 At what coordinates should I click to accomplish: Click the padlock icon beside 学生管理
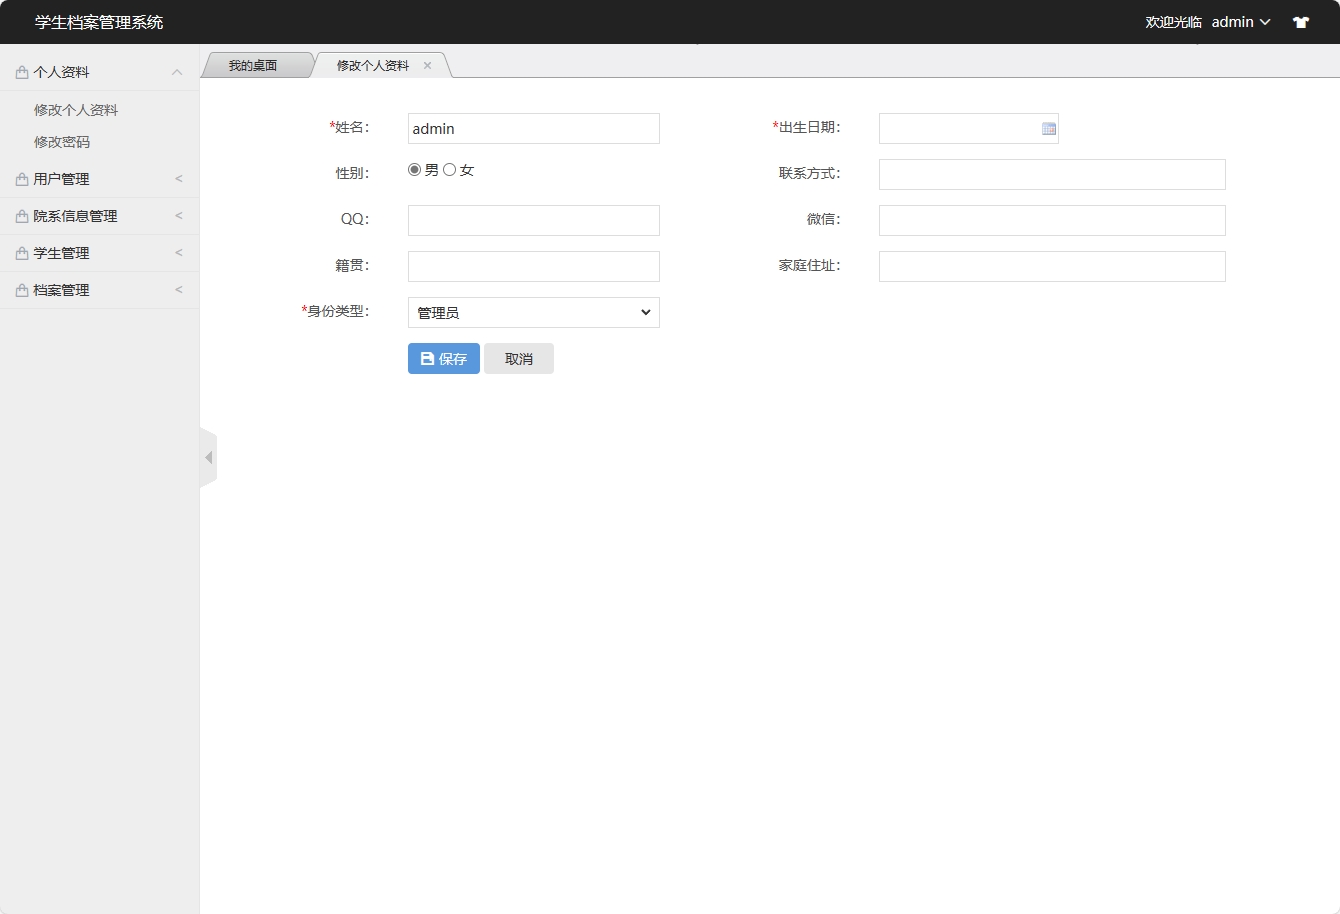(x=21, y=252)
